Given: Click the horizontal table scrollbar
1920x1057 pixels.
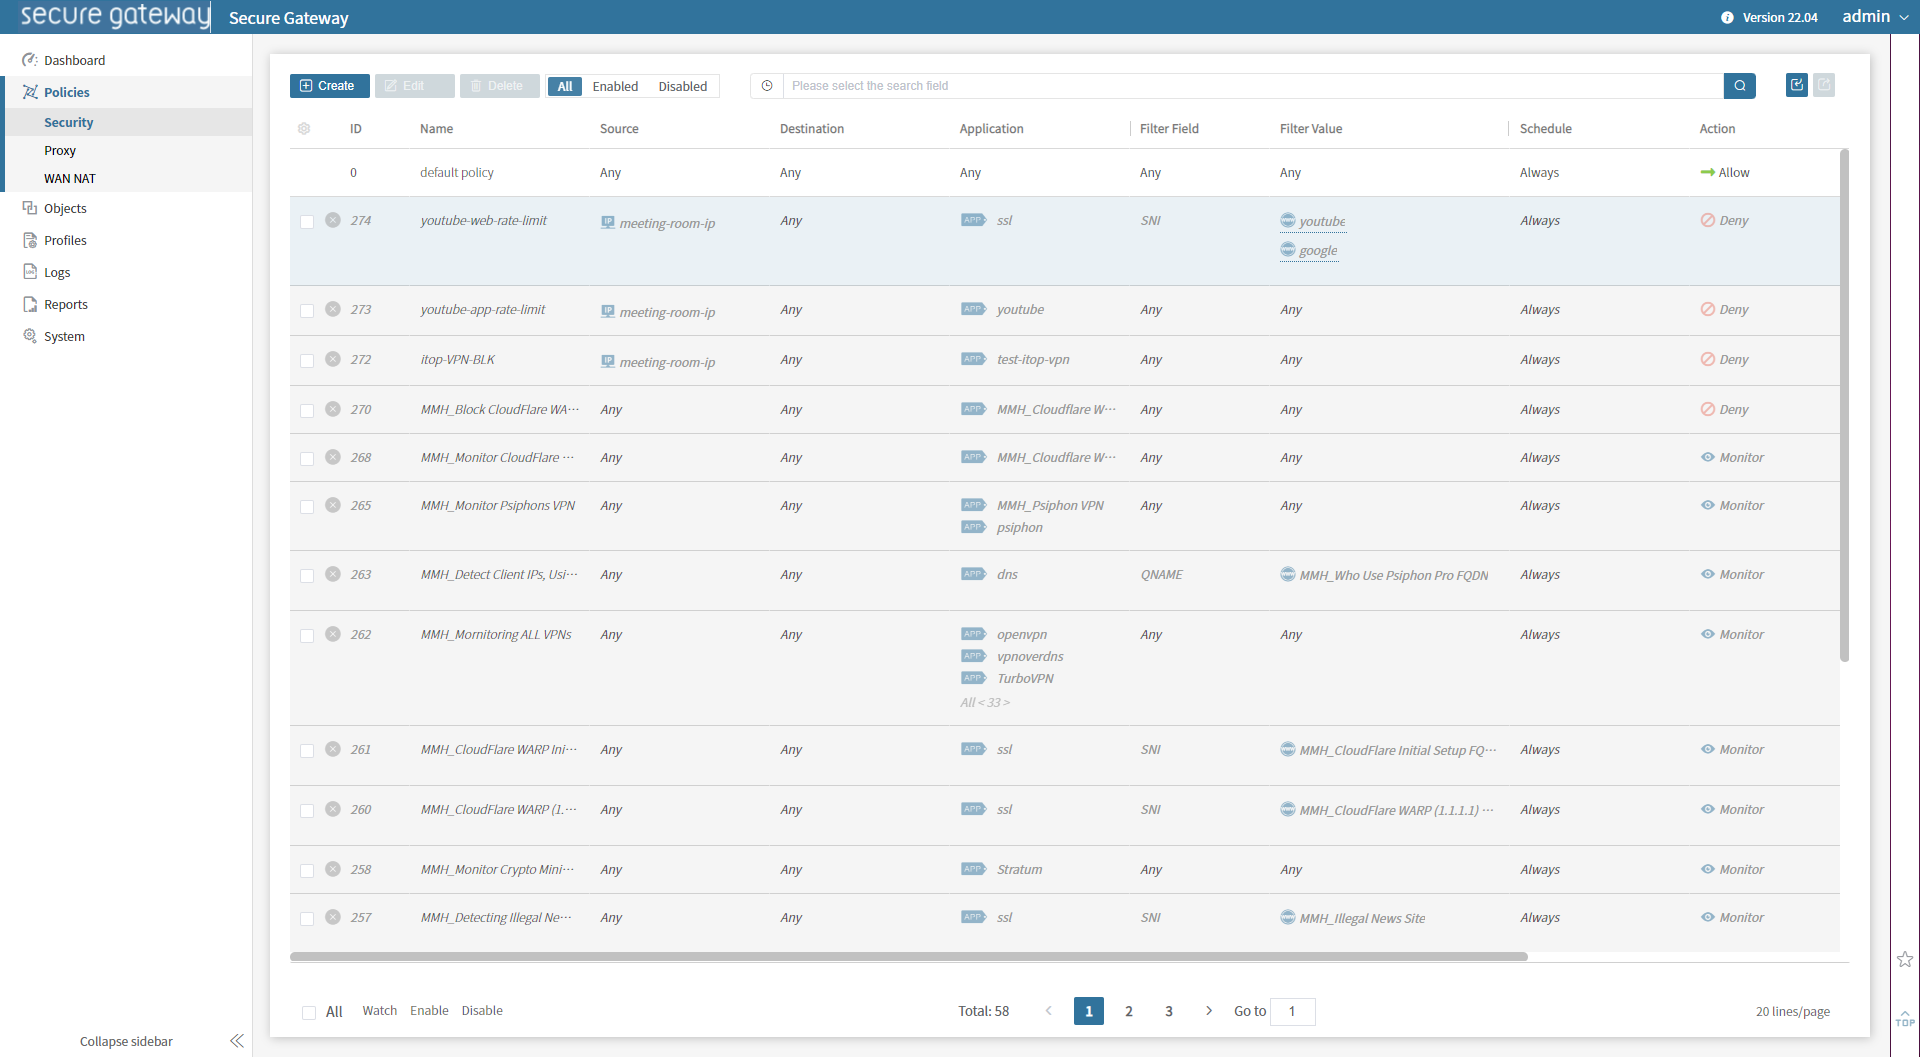Looking at the screenshot, I should click(x=908, y=957).
